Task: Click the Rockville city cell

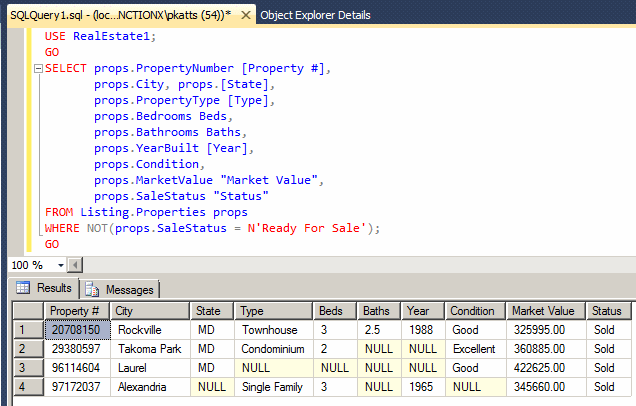Action: click(150, 330)
